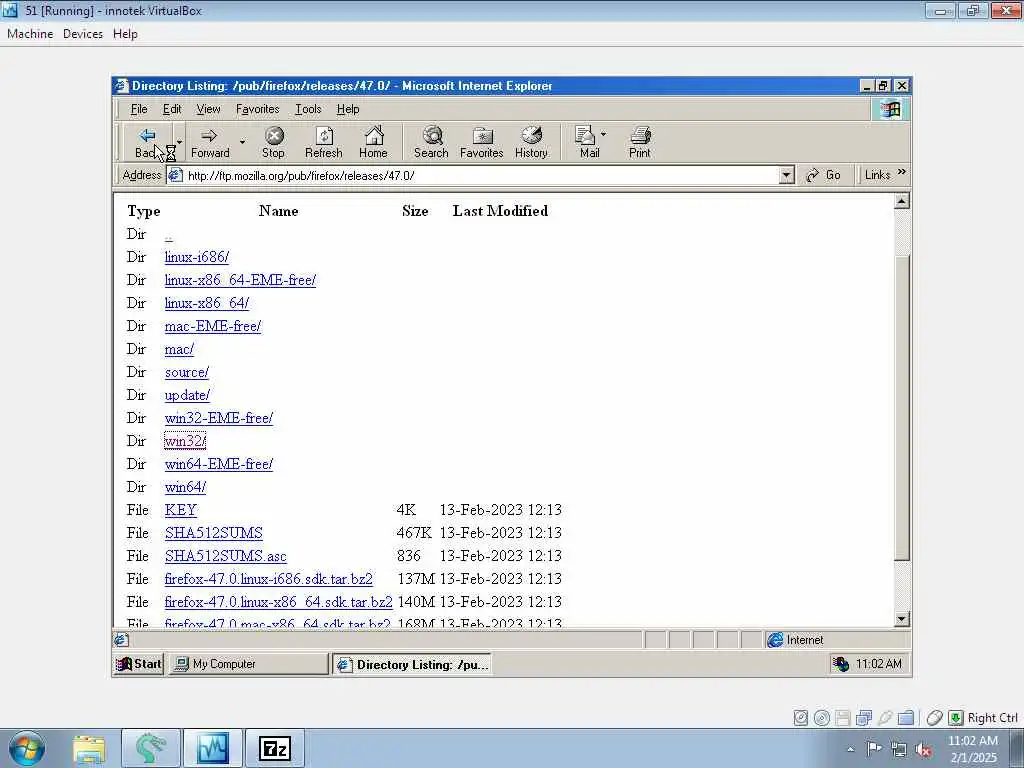Click the guest system tray icon
1024x768 pixels.
841,664
